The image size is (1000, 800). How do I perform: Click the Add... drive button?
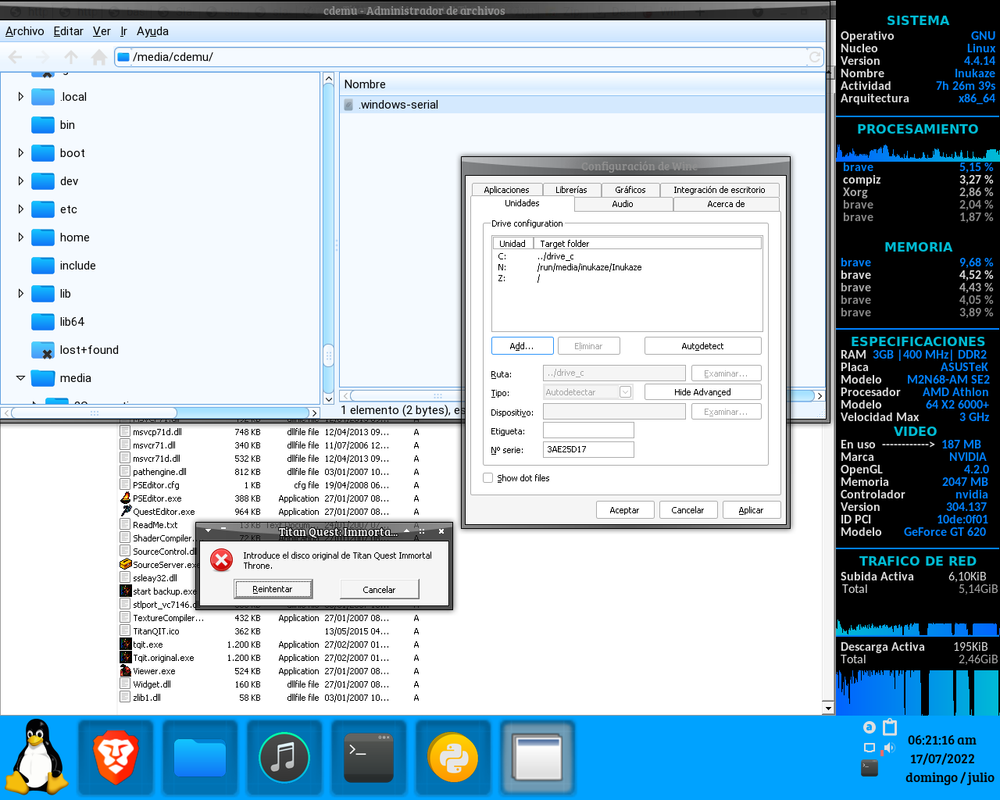pos(522,346)
